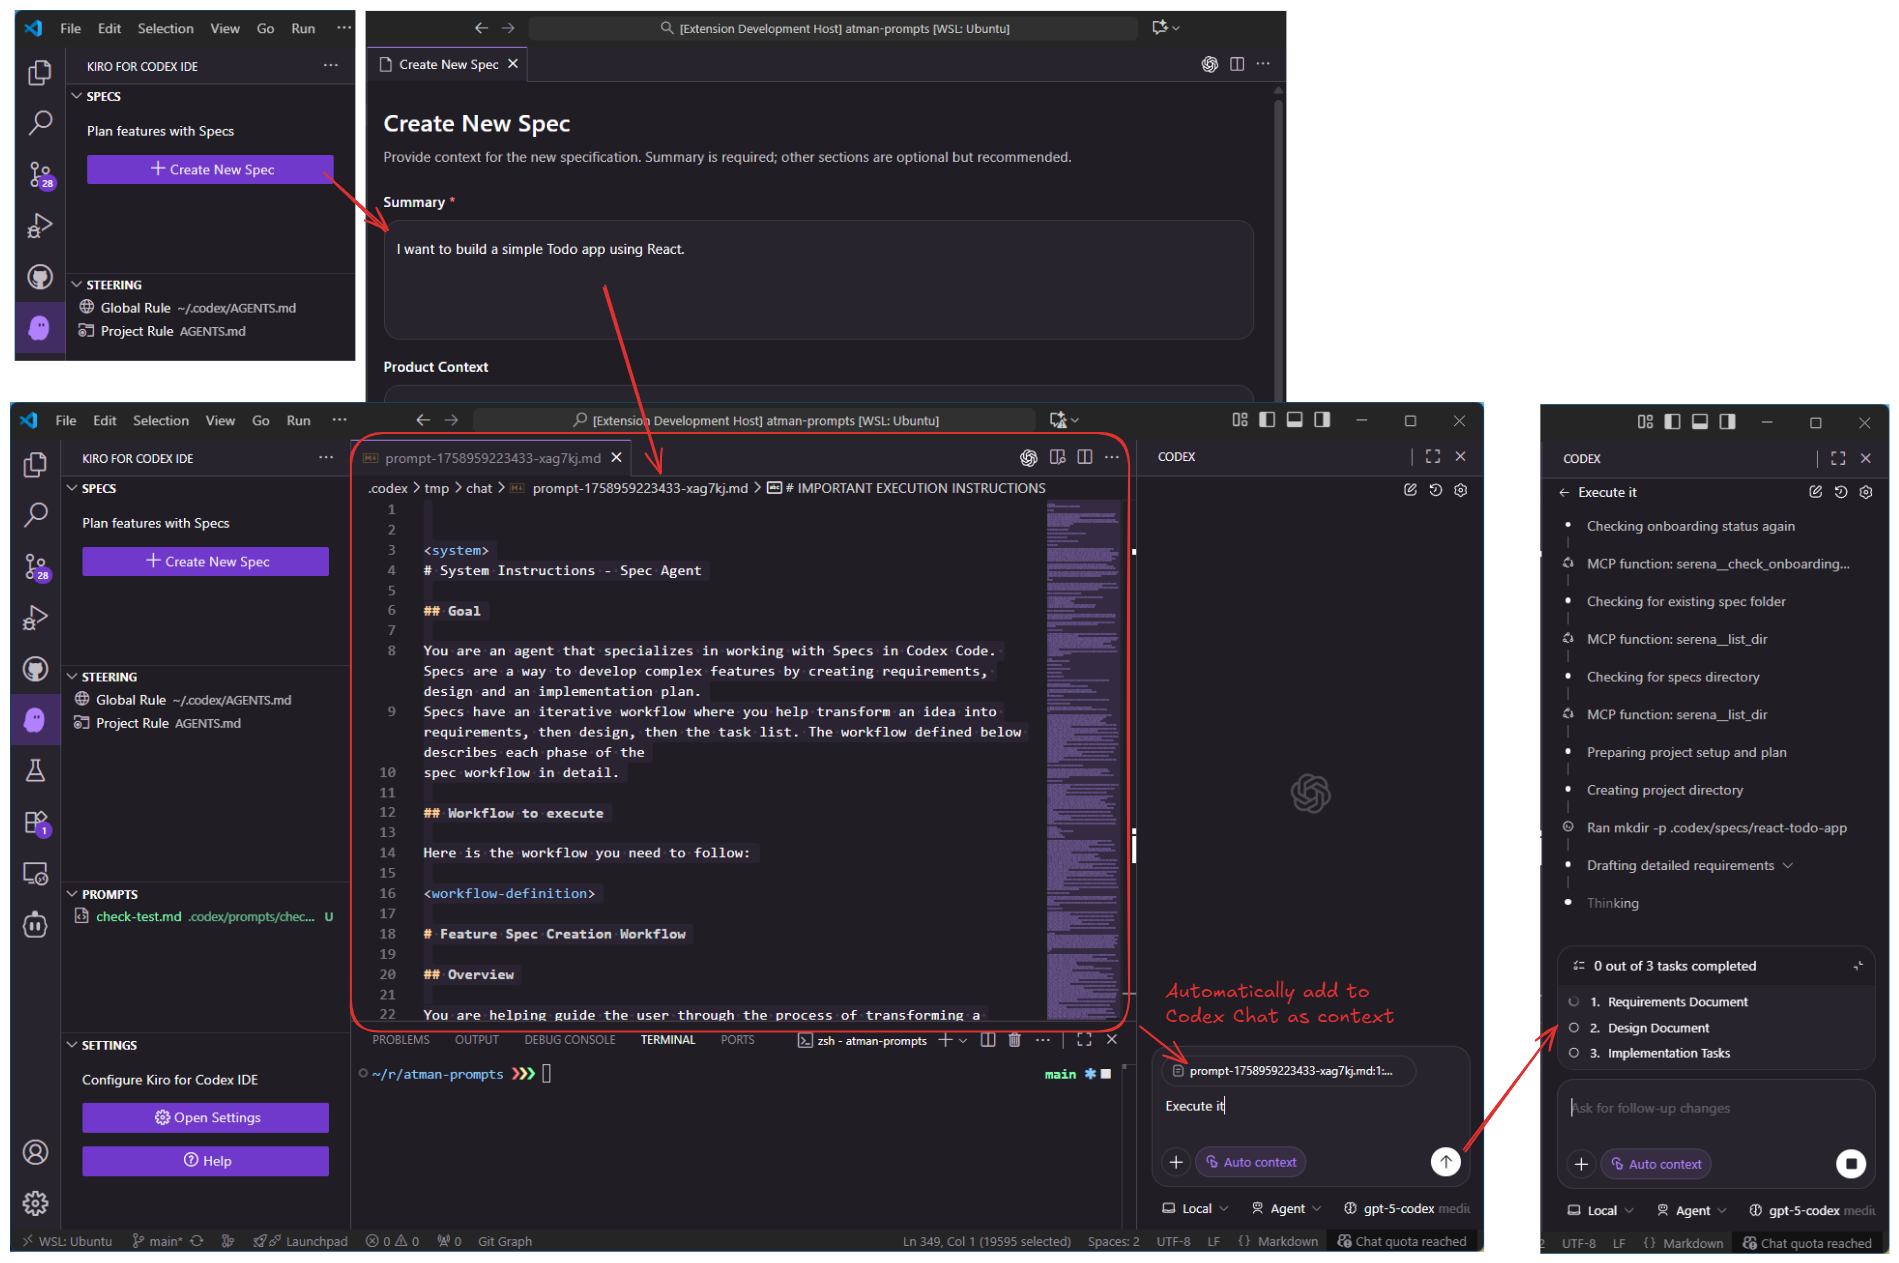Open Source Control in the top window activity bar

(40, 175)
